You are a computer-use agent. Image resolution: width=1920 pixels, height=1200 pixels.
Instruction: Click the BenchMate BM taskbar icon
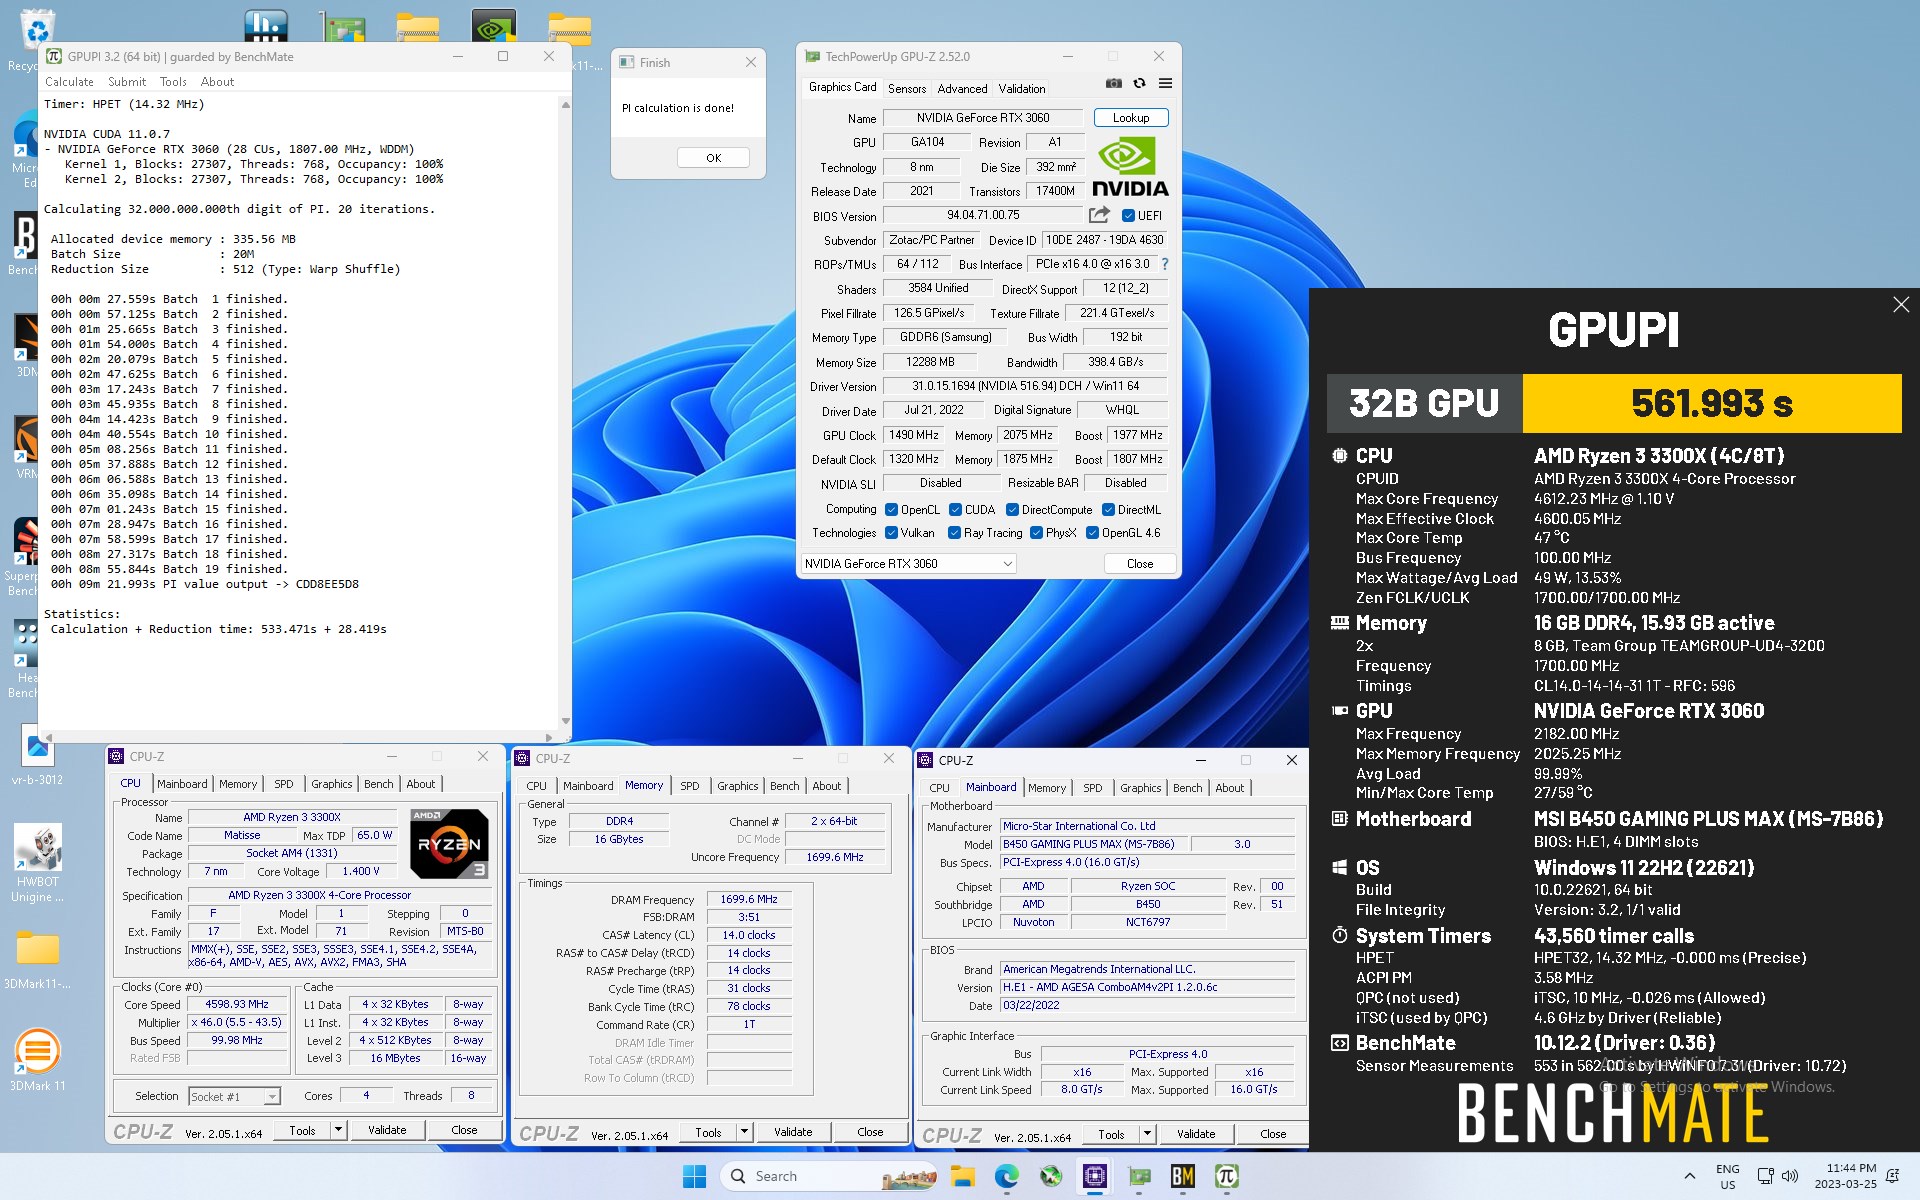tap(1183, 1176)
